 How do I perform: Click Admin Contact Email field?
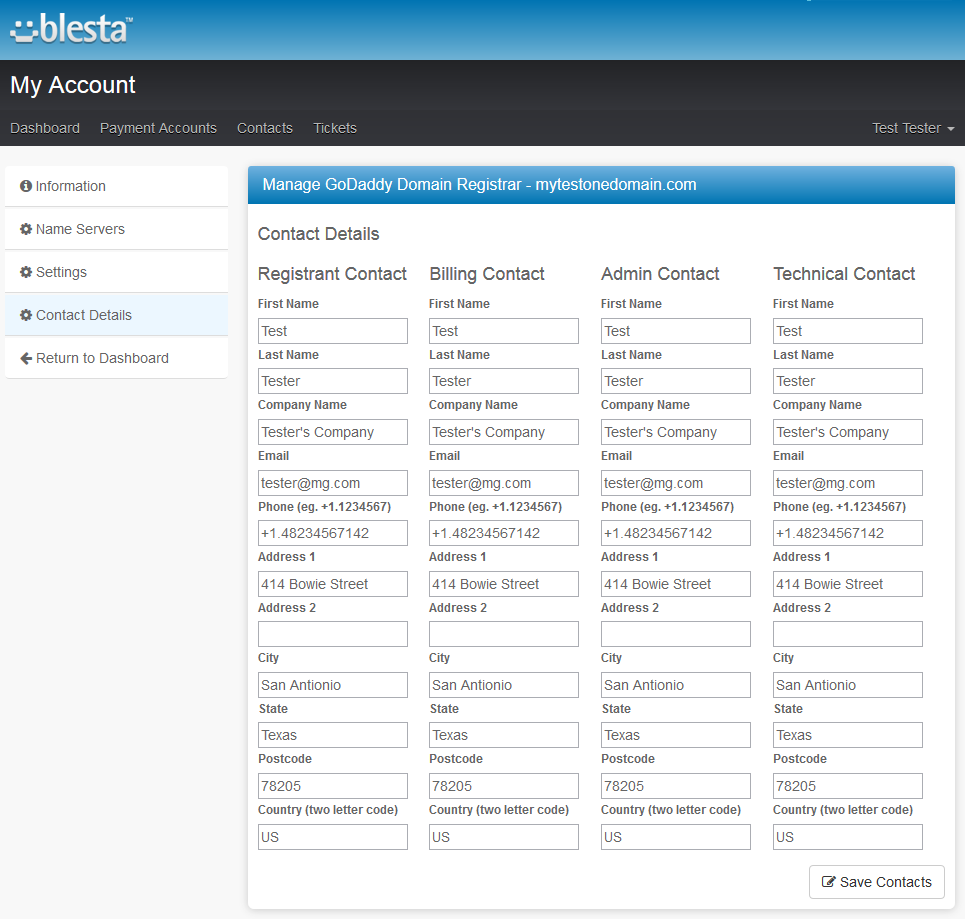coord(676,483)
